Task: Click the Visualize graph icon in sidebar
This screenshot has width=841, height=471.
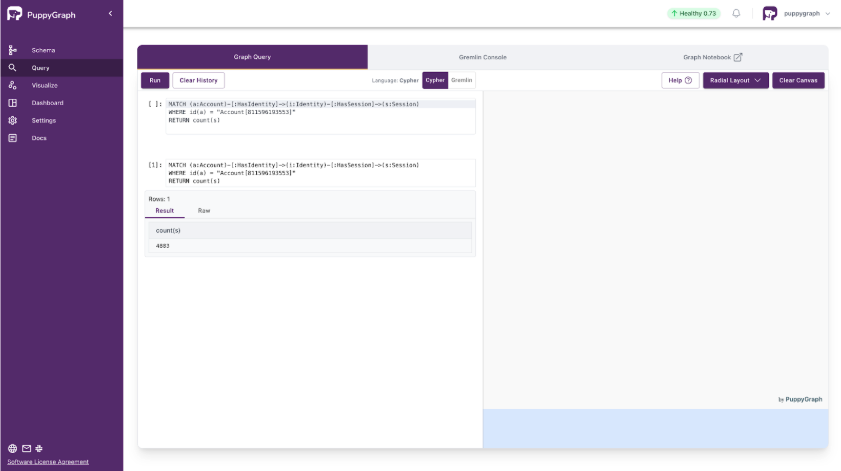Action: coord(13,85)
